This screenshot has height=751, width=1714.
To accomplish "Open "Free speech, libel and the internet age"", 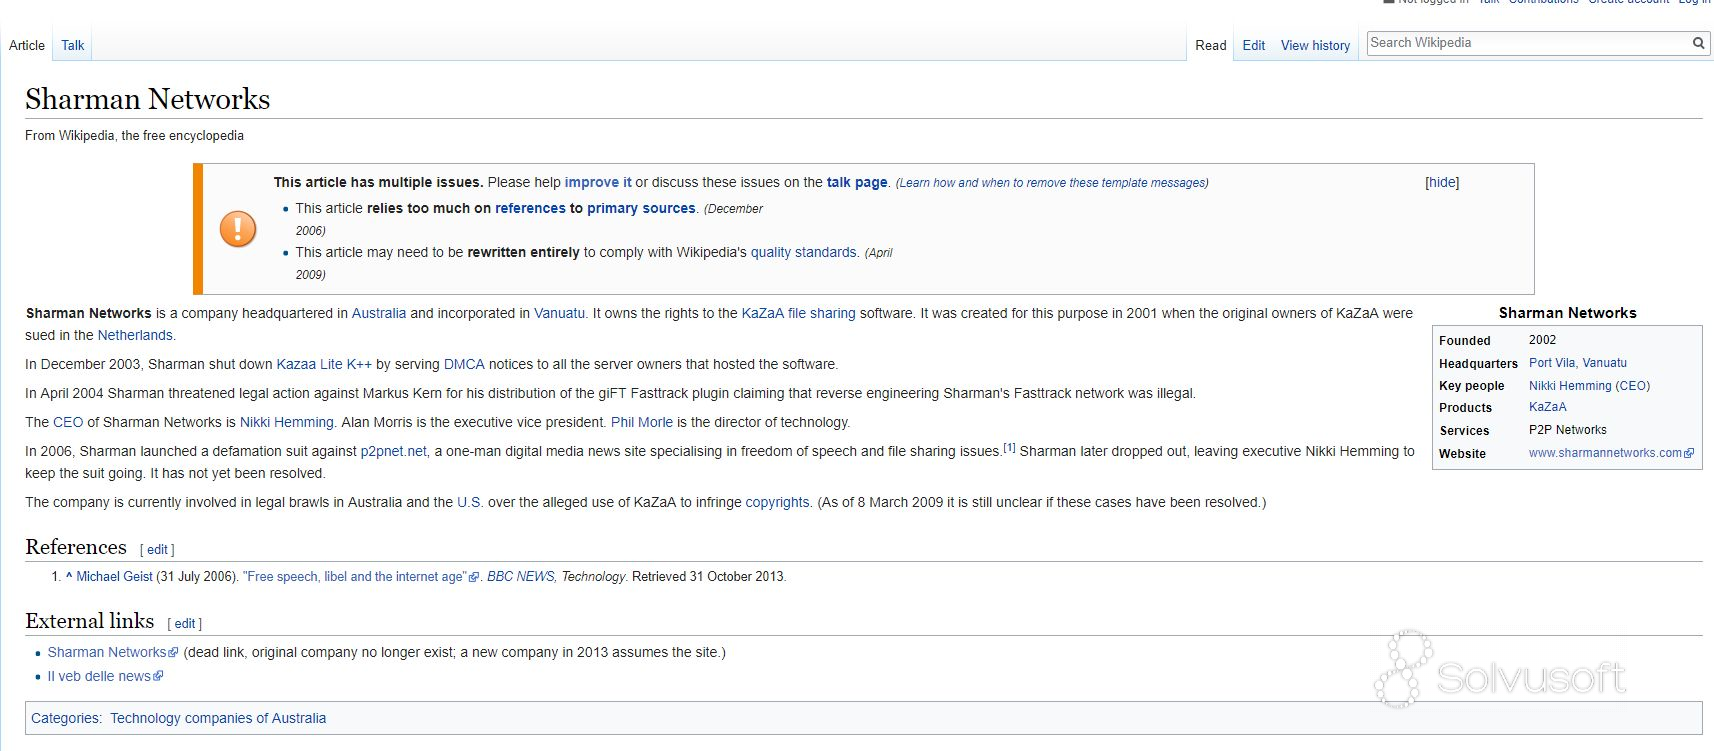I will [355, 576].
